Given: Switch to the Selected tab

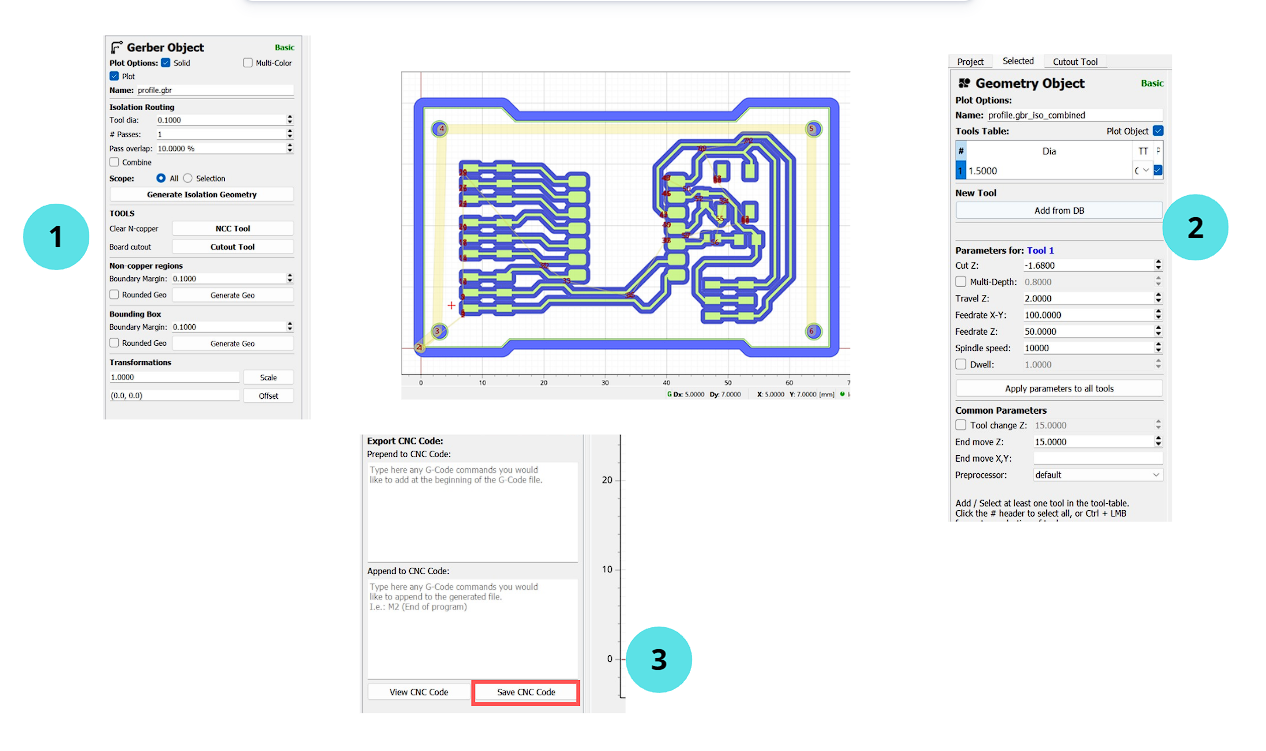Looking at the screenshot, I should [1018, 61].
